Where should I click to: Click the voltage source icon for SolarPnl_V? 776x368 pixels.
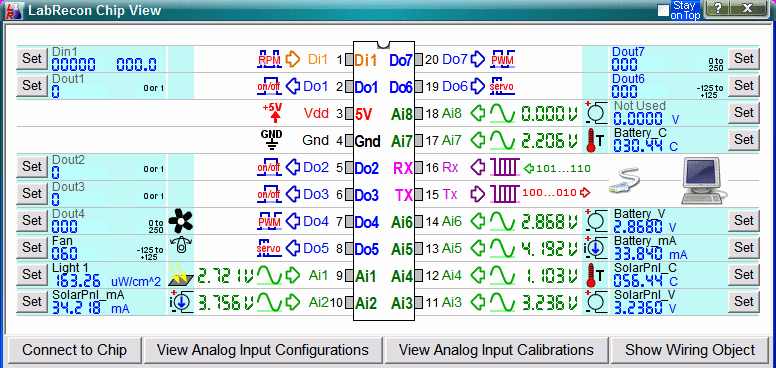tap(596, 302)
